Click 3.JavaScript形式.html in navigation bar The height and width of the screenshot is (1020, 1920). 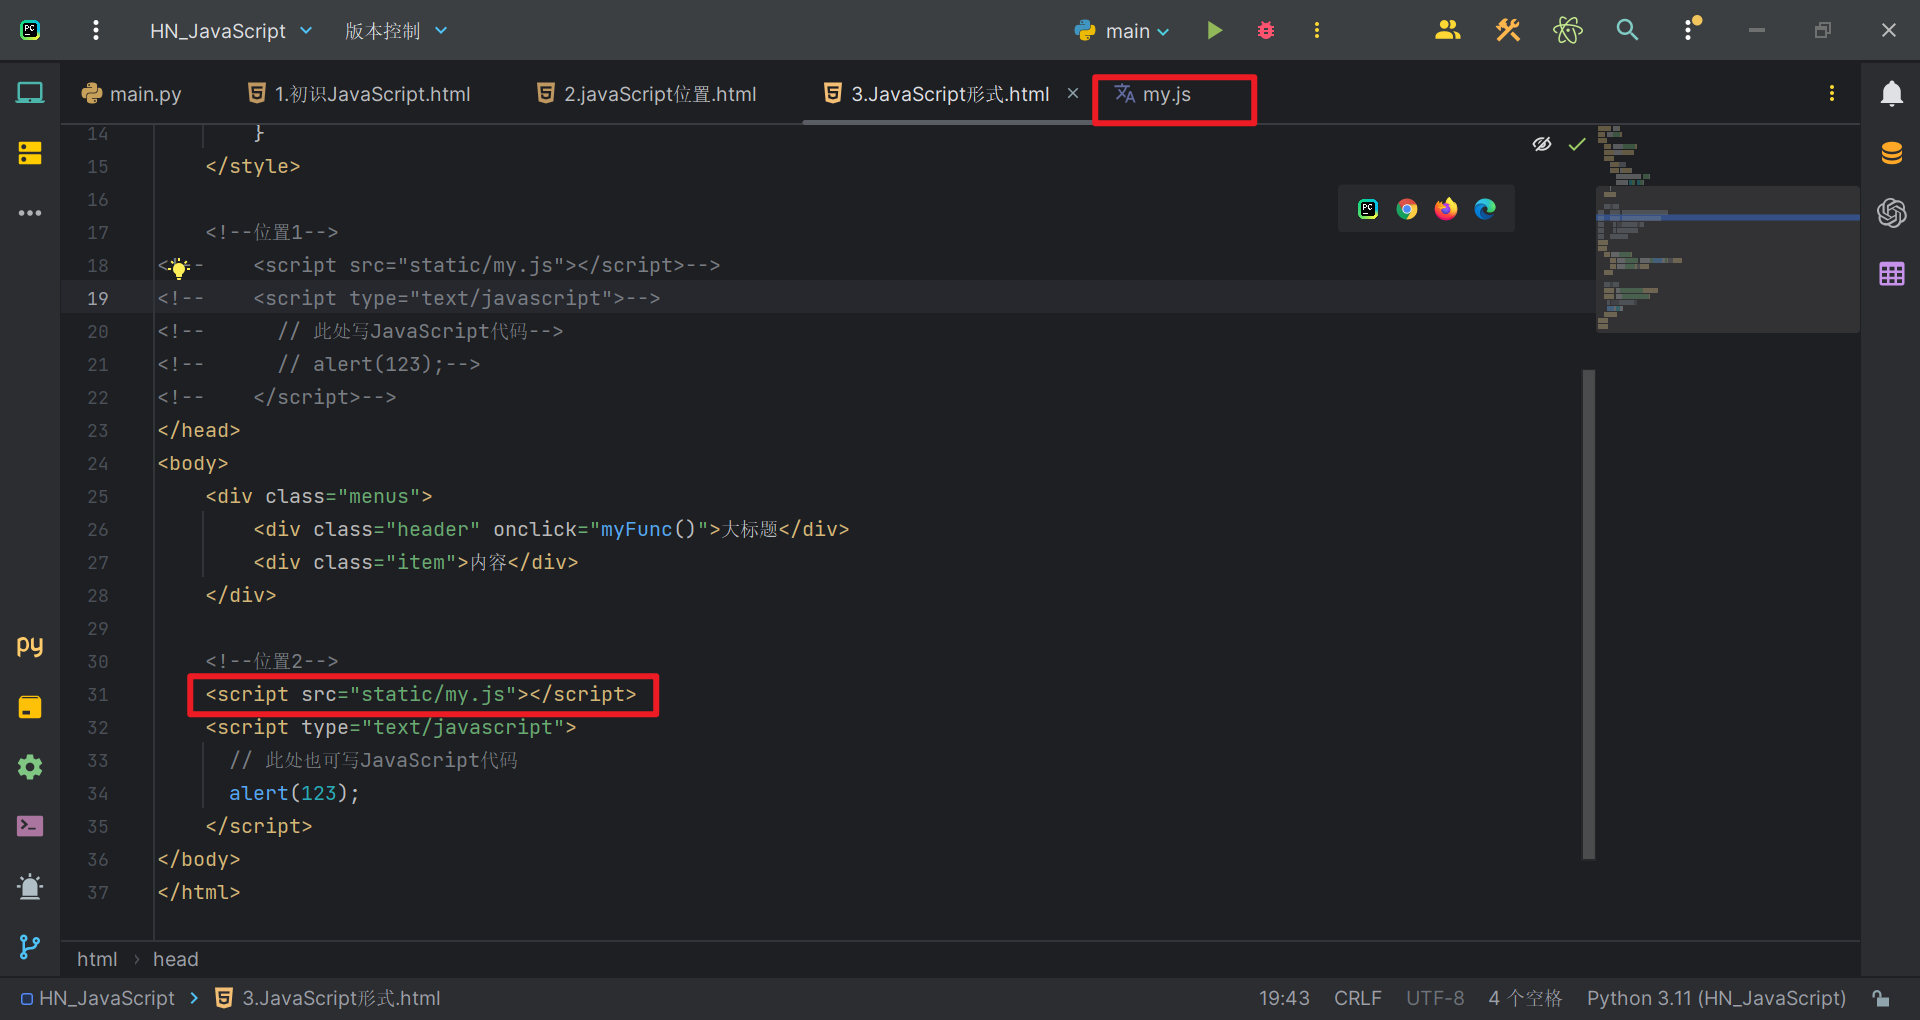coord(328,998)
